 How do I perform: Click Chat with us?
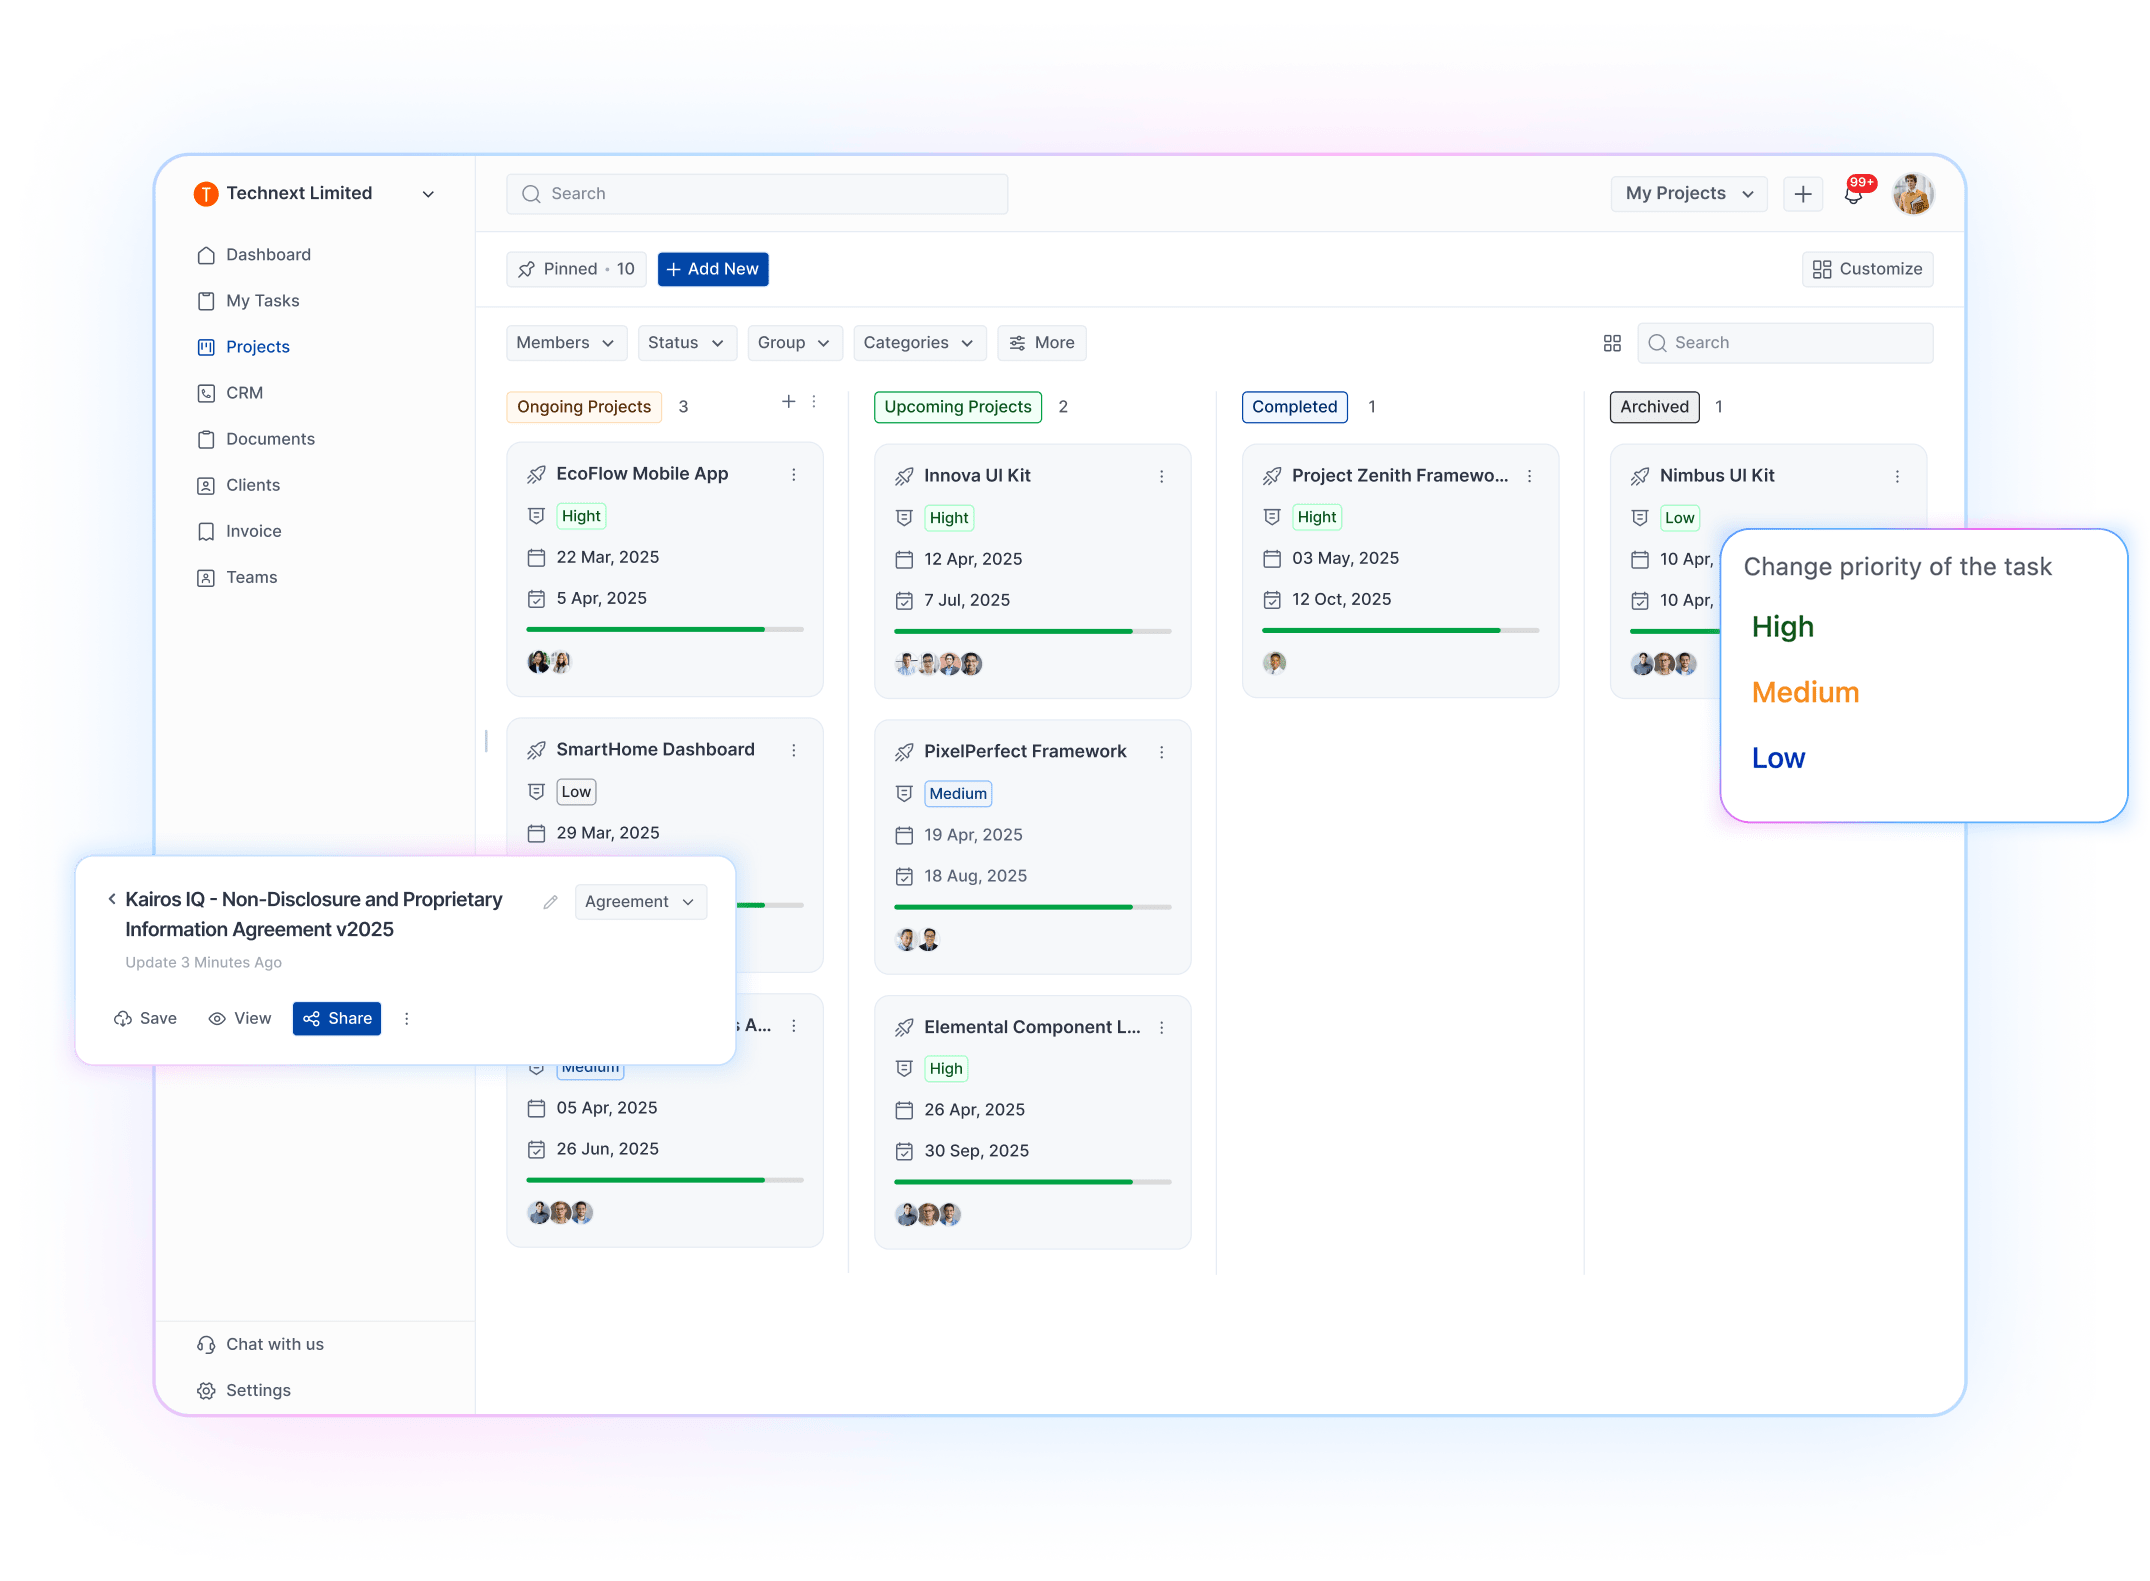(260, 1344)
